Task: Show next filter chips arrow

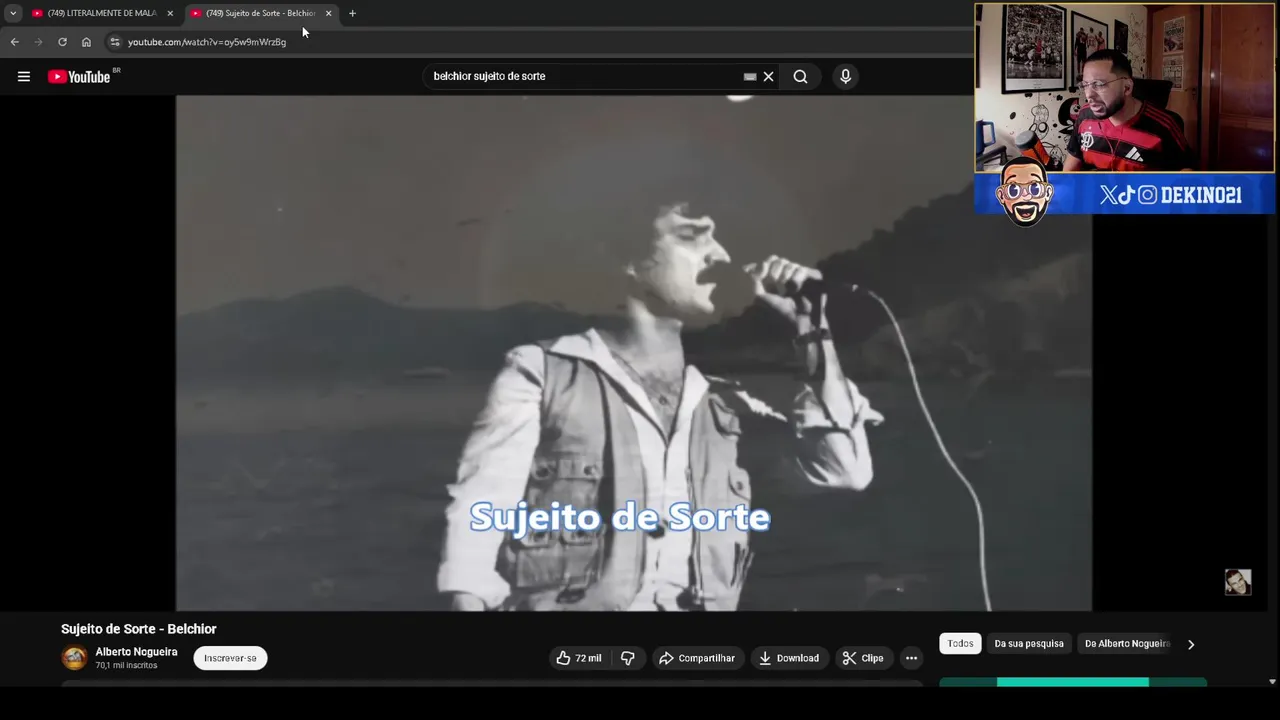Action: point(1191,644)
